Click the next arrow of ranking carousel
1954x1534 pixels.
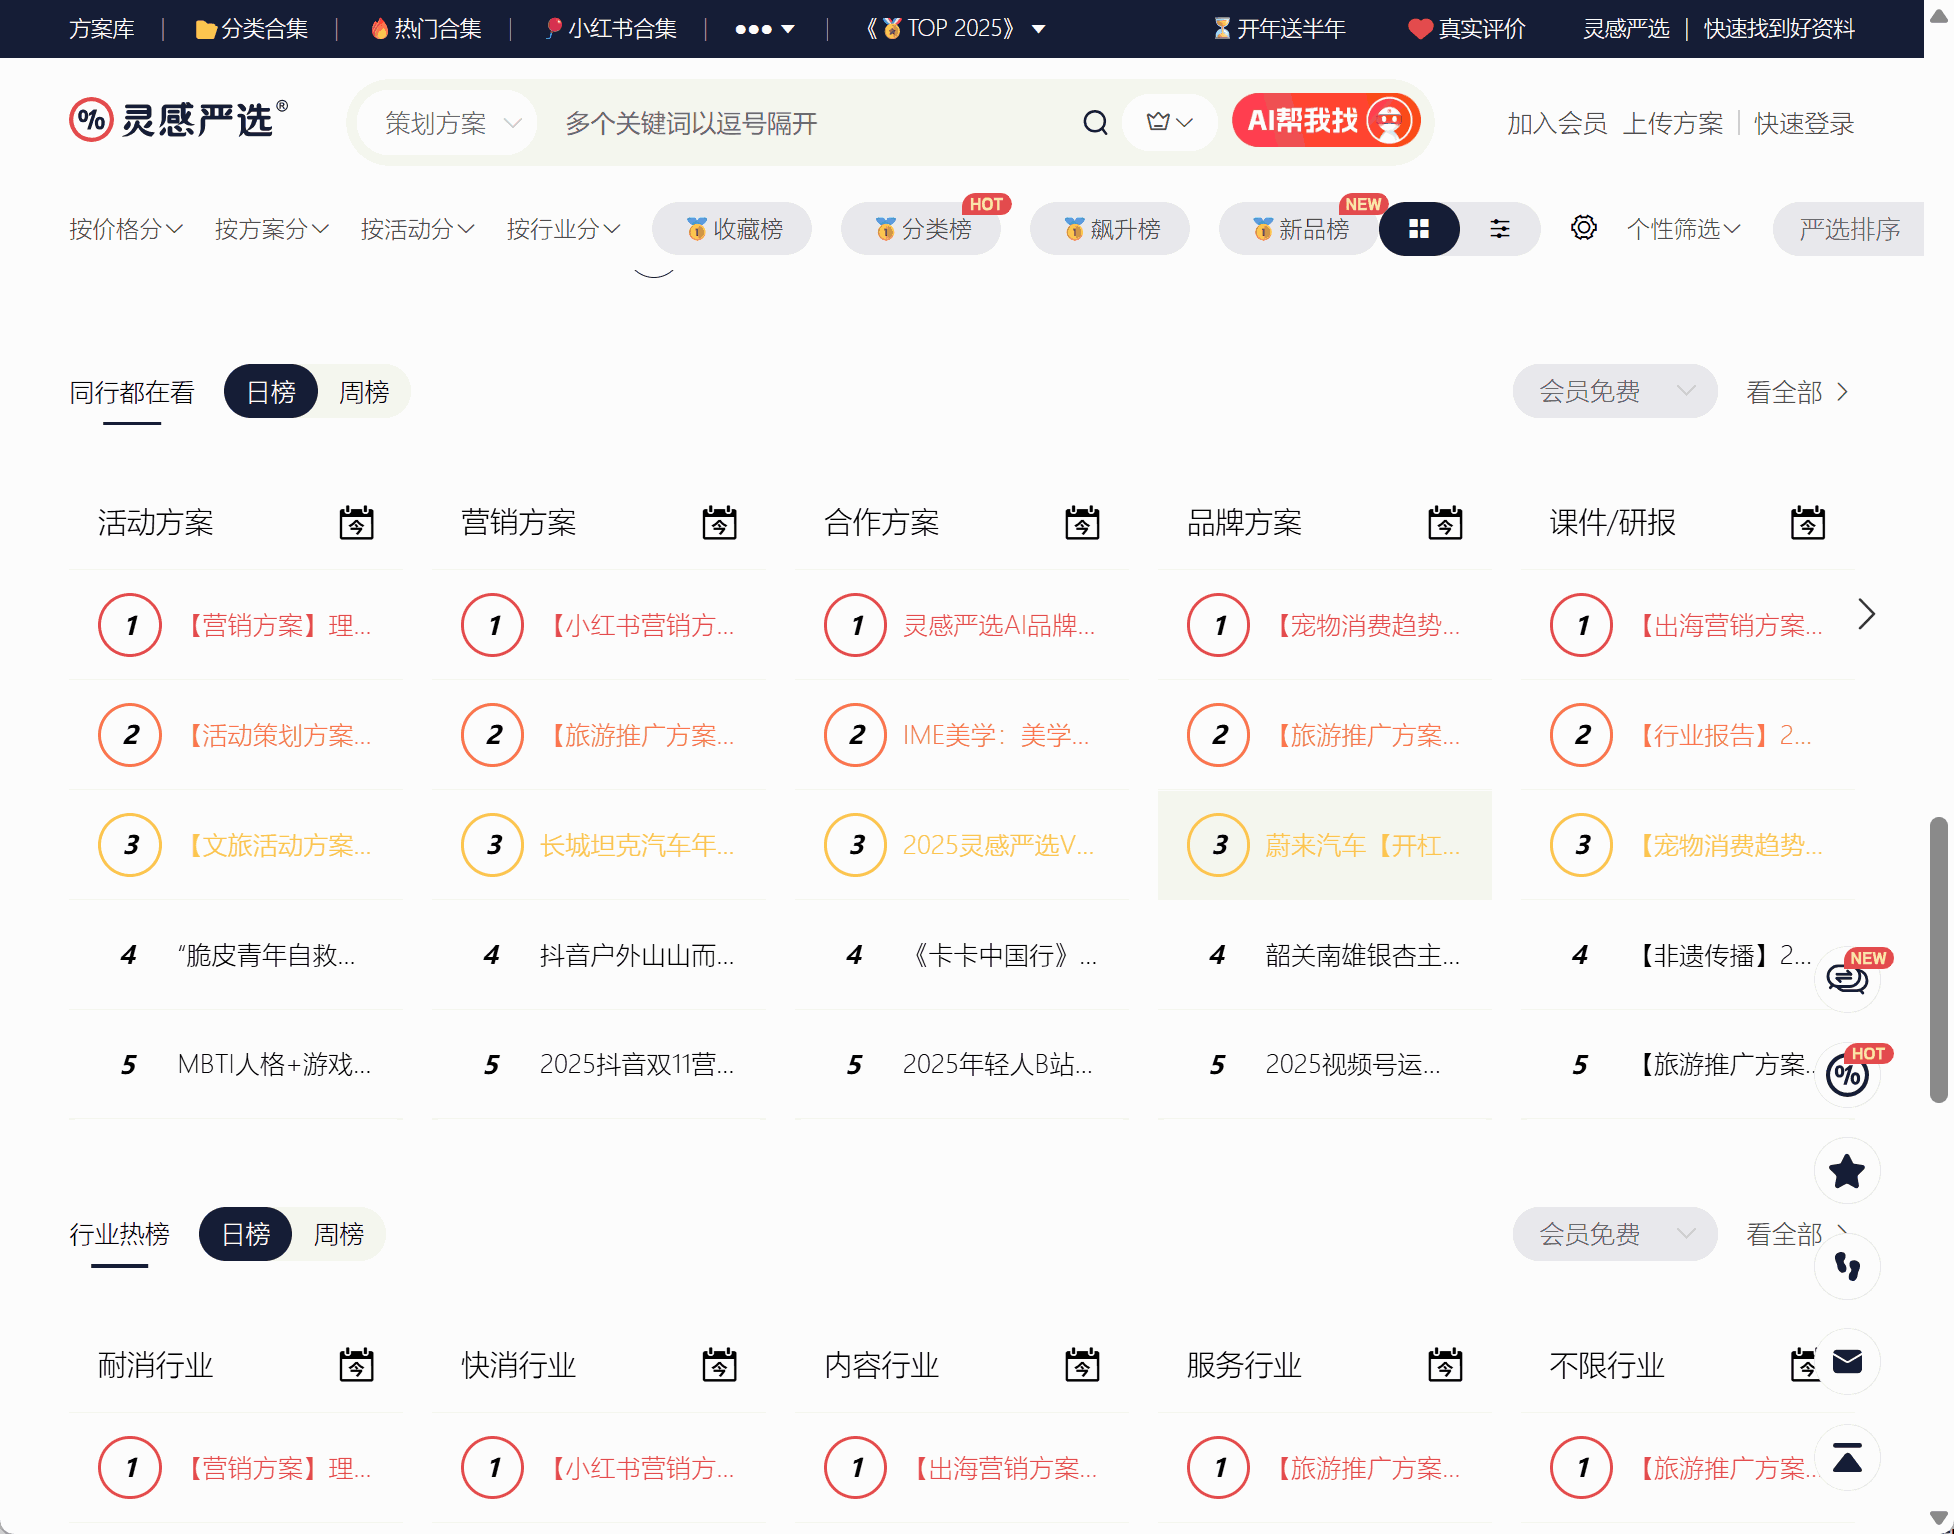click(x=1865, y=614)
